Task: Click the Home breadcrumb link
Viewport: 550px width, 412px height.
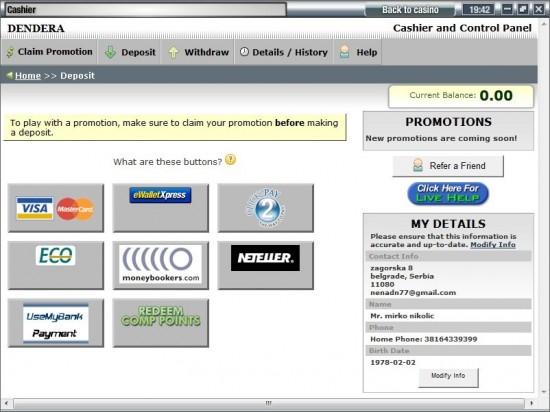Action: (28, 76)
